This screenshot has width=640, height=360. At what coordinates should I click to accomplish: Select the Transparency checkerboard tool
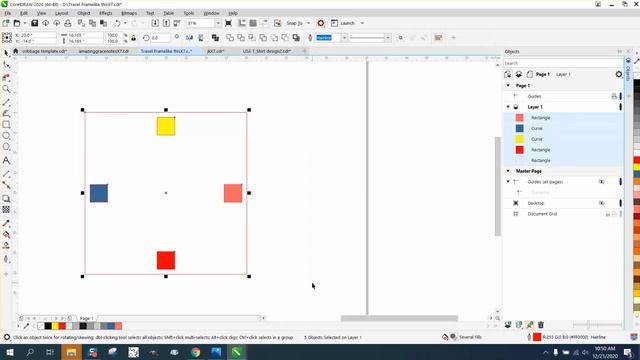[6, 209]
